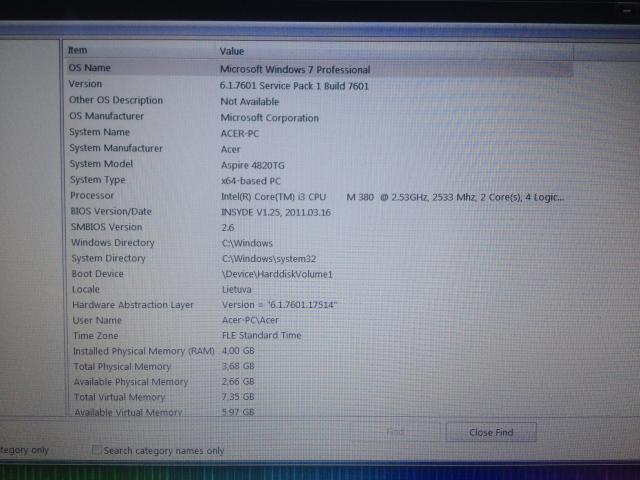The image size is (640, 480).
Task: Select the Windows Directory row
Action: (113, 243)
